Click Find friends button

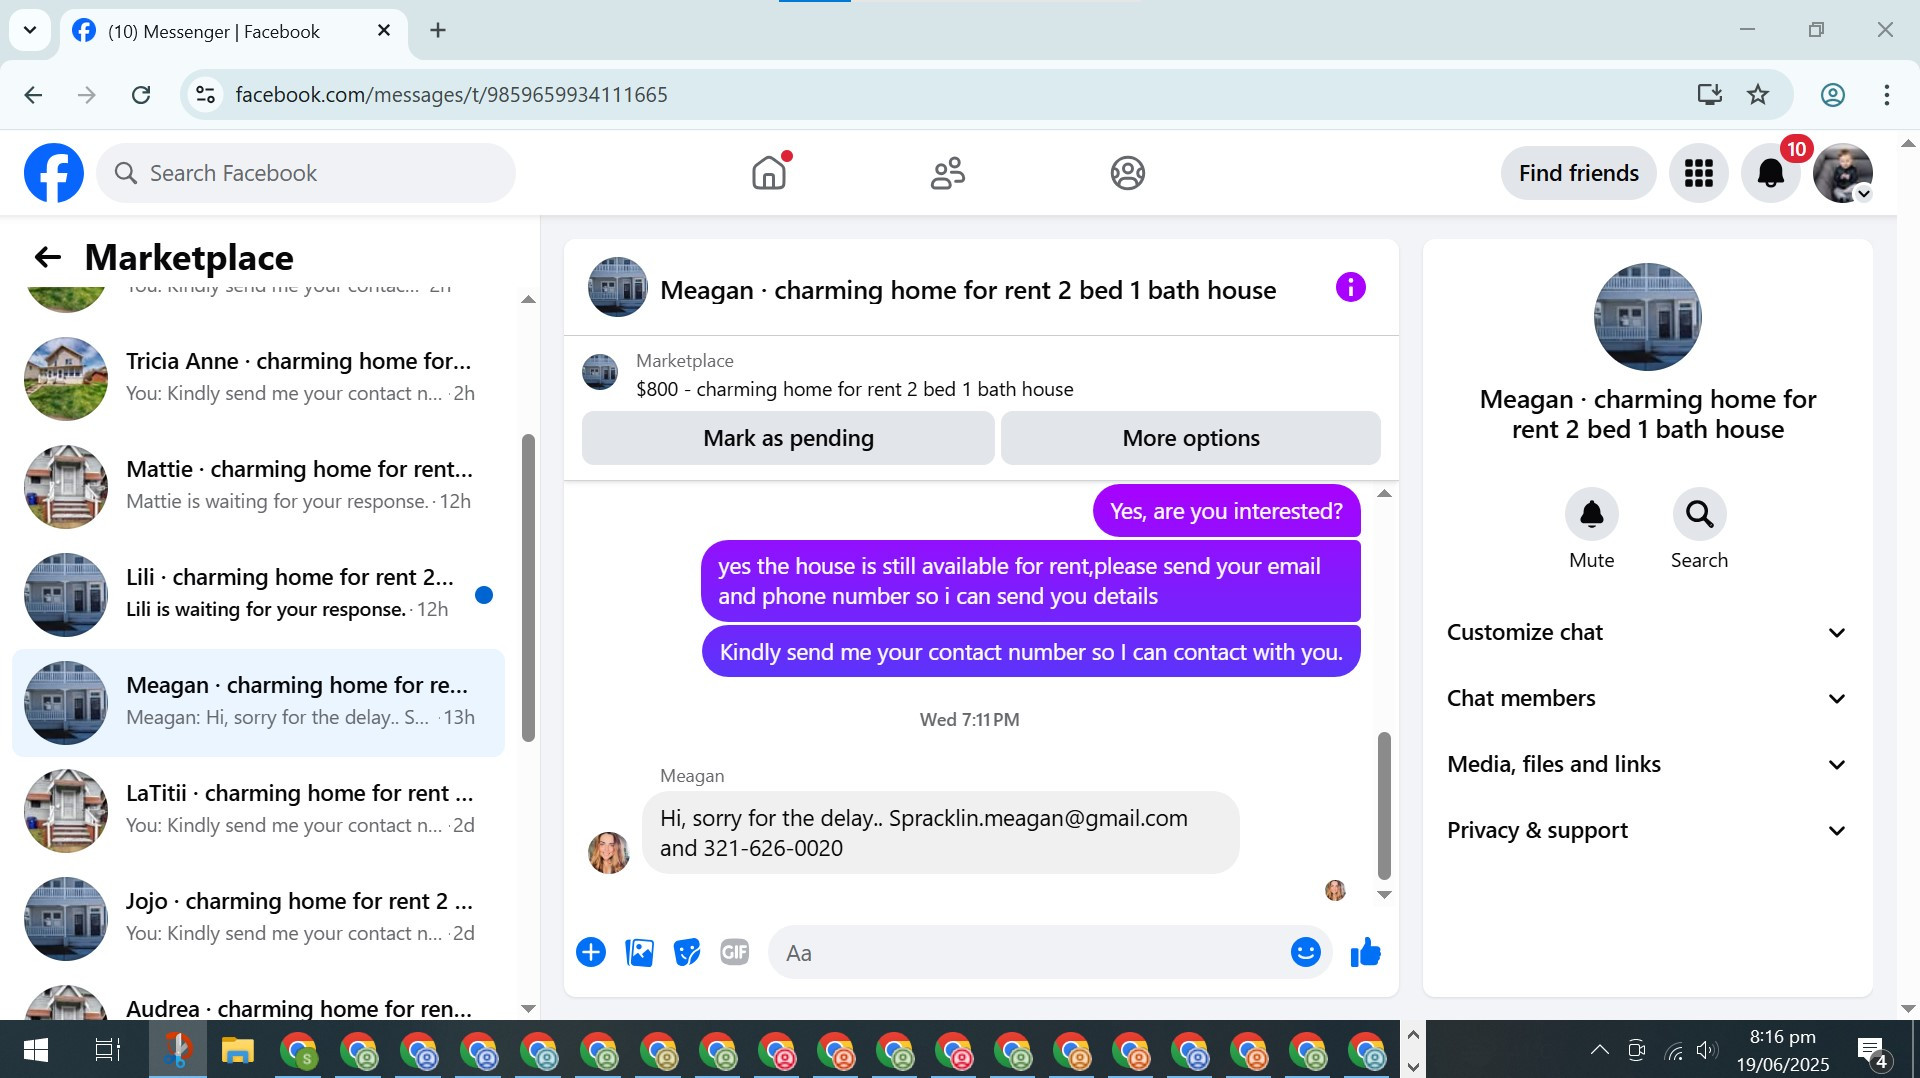(1578, 173)
